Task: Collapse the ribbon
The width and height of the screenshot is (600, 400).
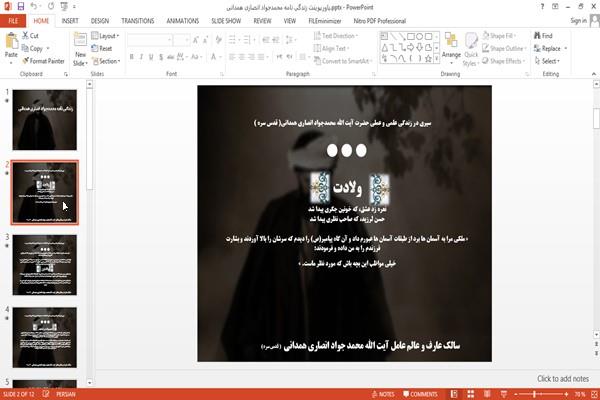Action: [594, 73]
